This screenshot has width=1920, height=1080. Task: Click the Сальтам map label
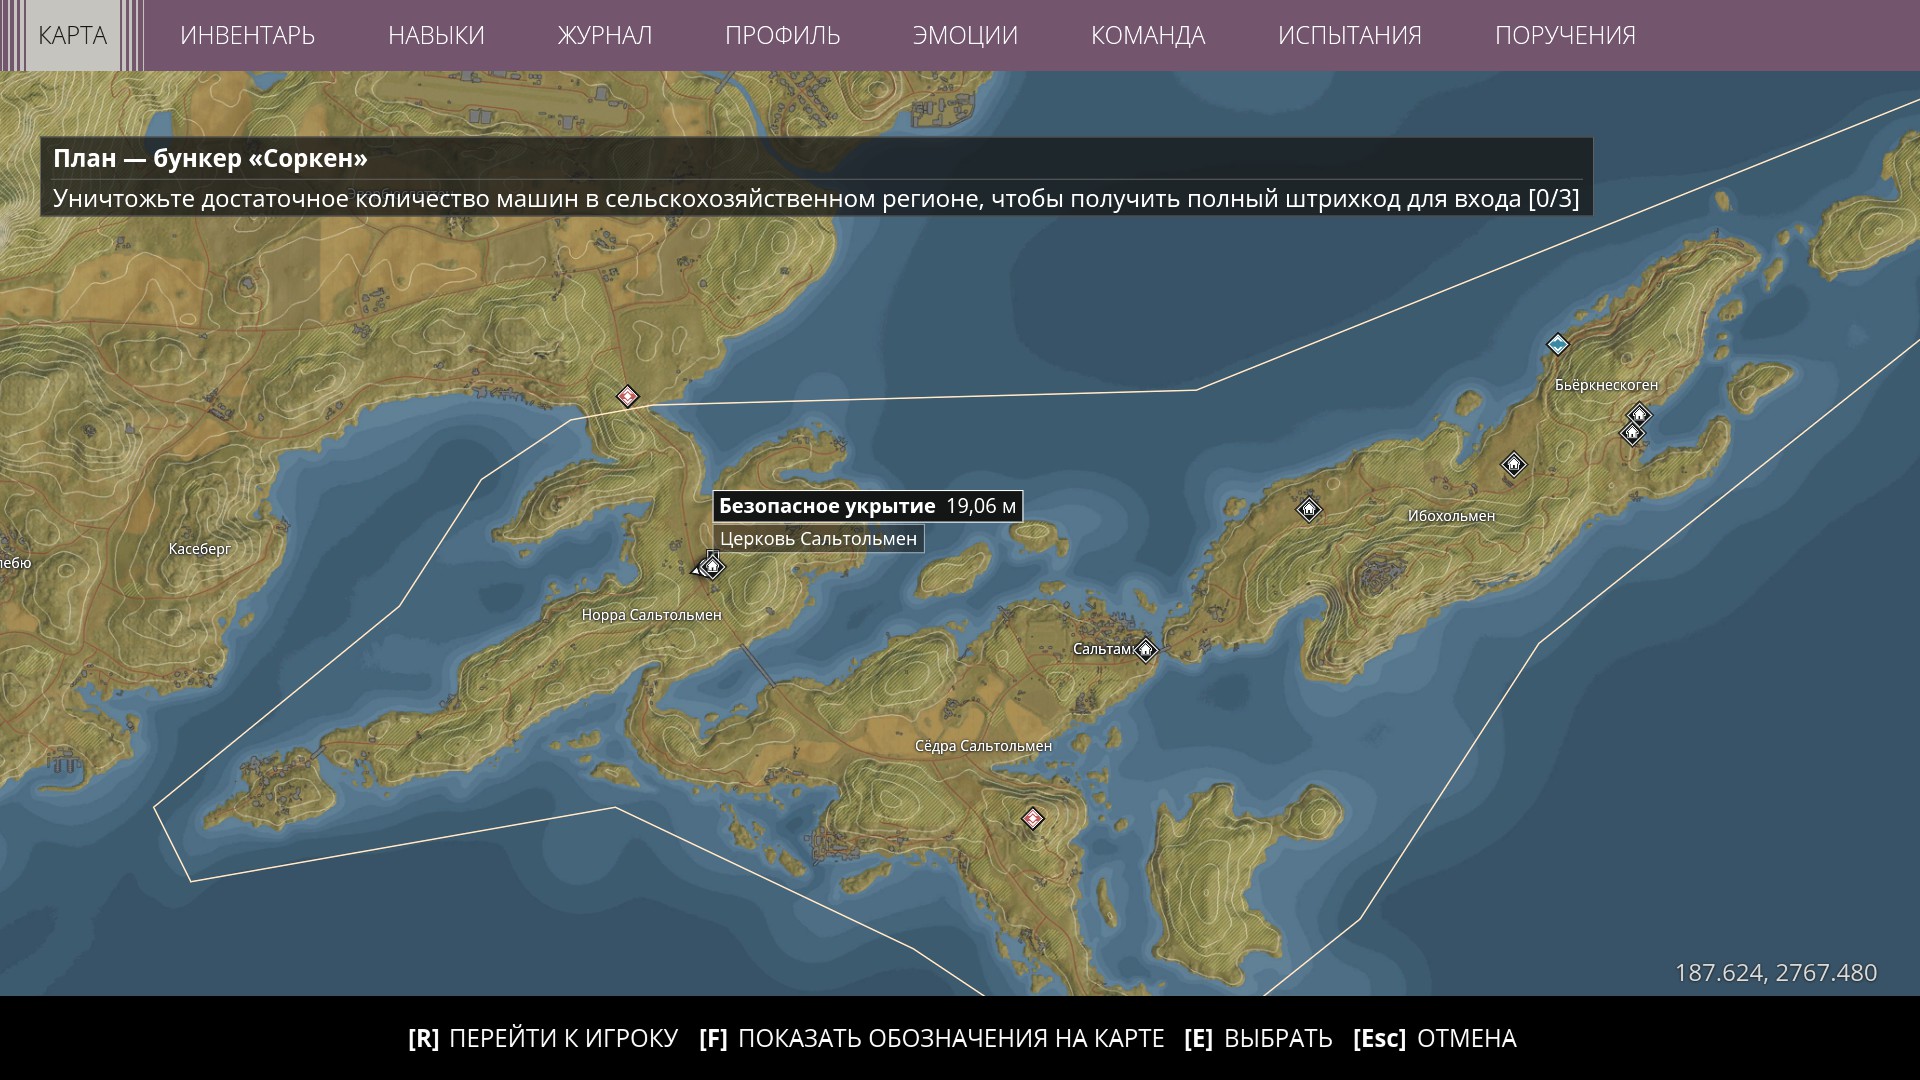click(1101, 649)
